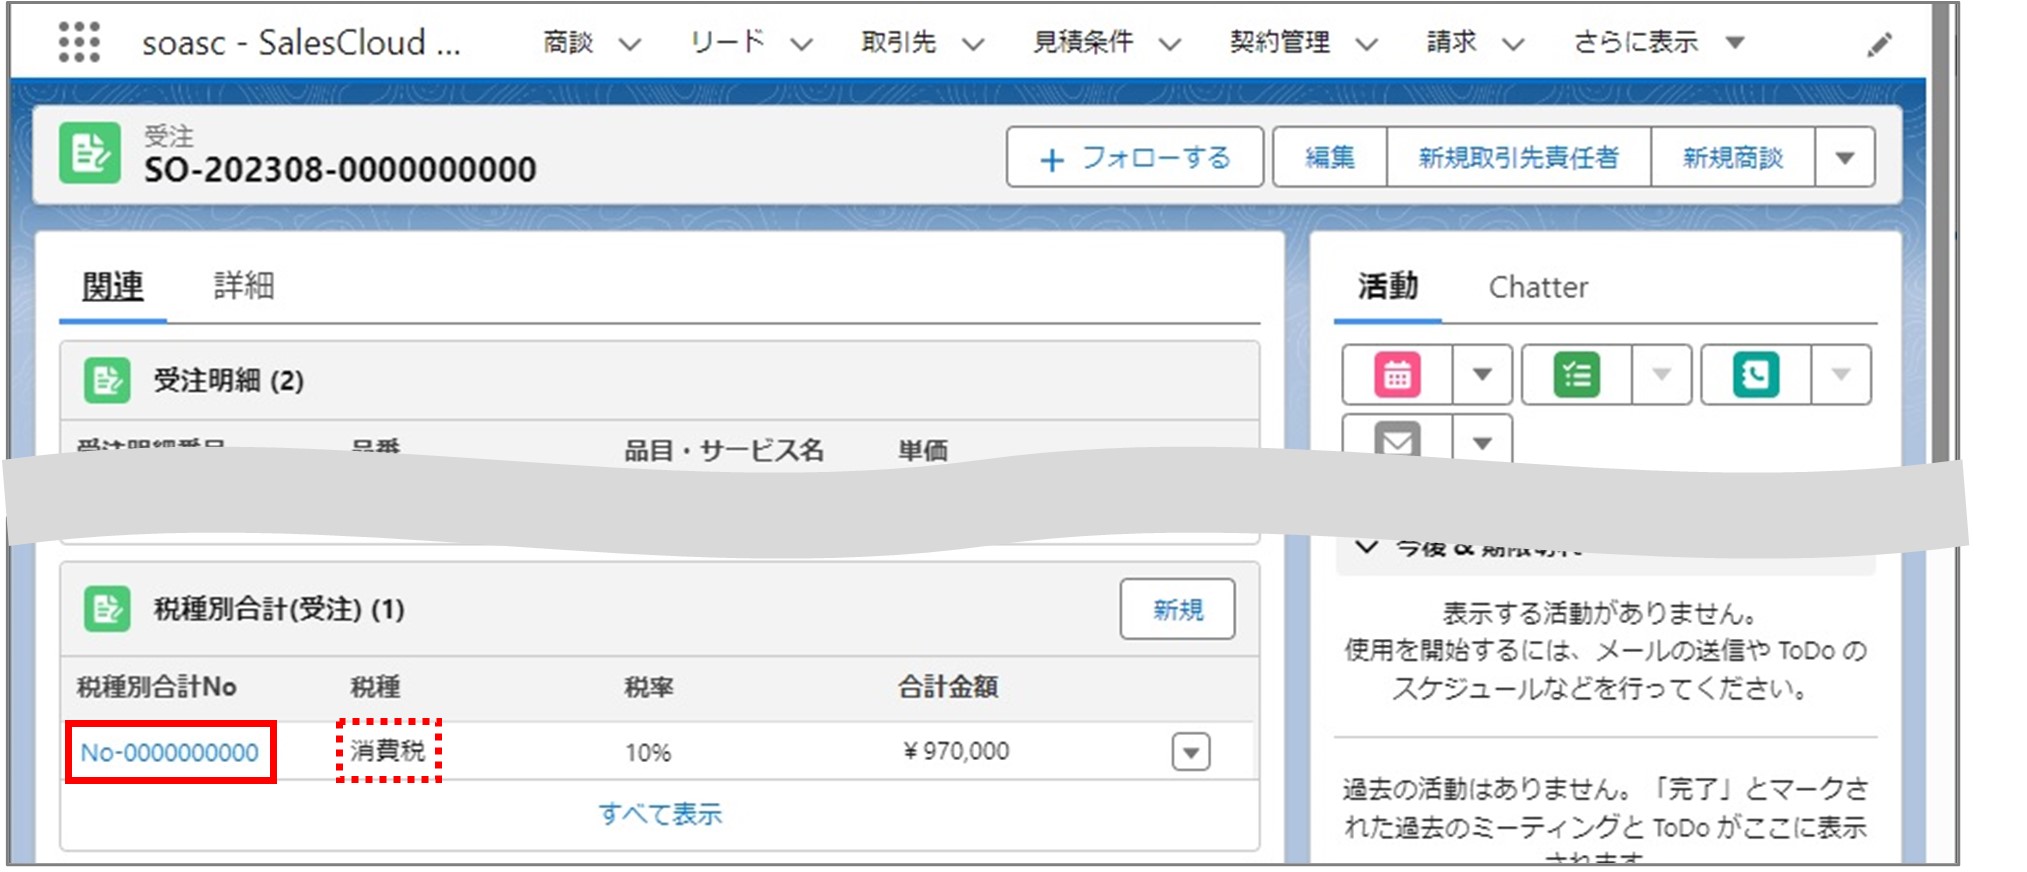
Task: Click the 消費税 cell
Action: (388, 750)
